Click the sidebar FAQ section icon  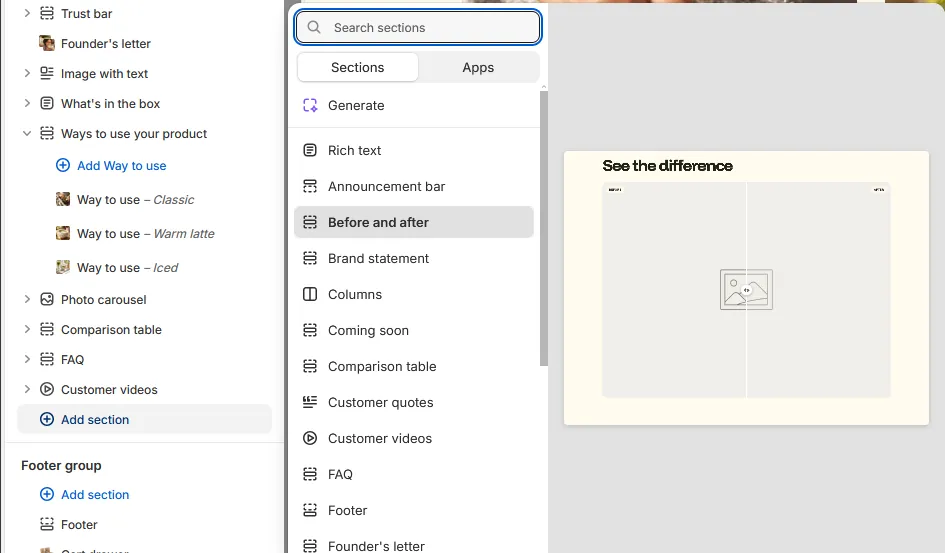tap(46, 360)
